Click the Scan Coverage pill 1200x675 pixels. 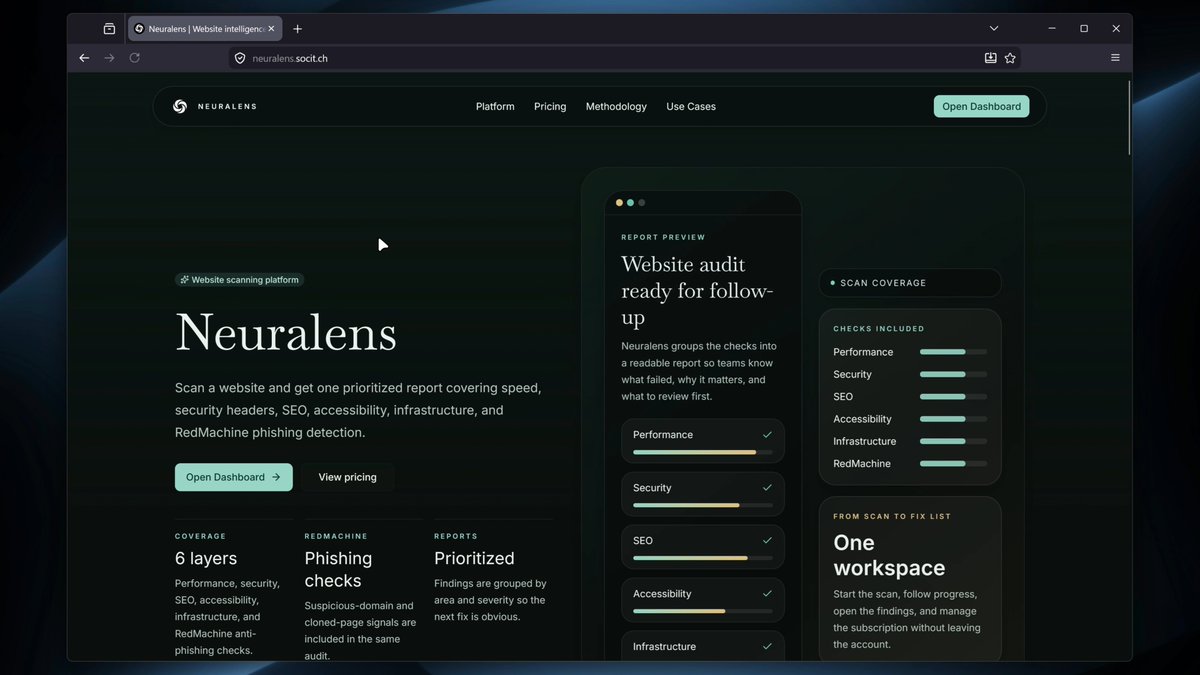910,283
